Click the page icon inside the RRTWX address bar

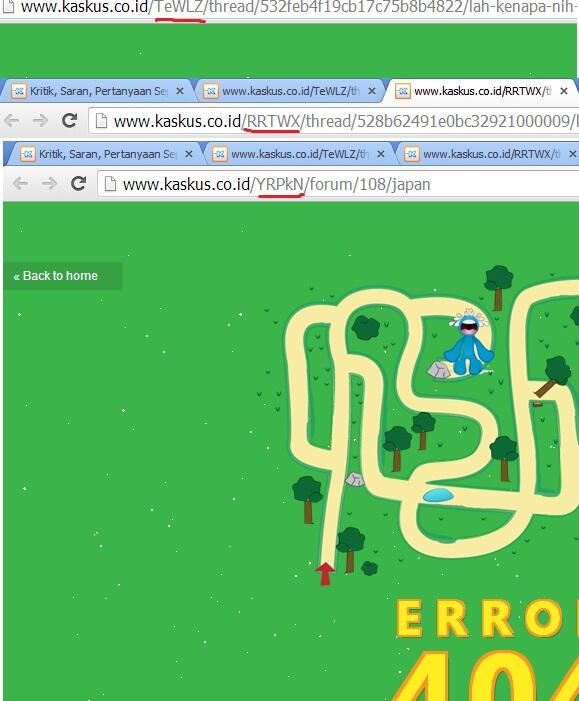(x=101, y=121)
